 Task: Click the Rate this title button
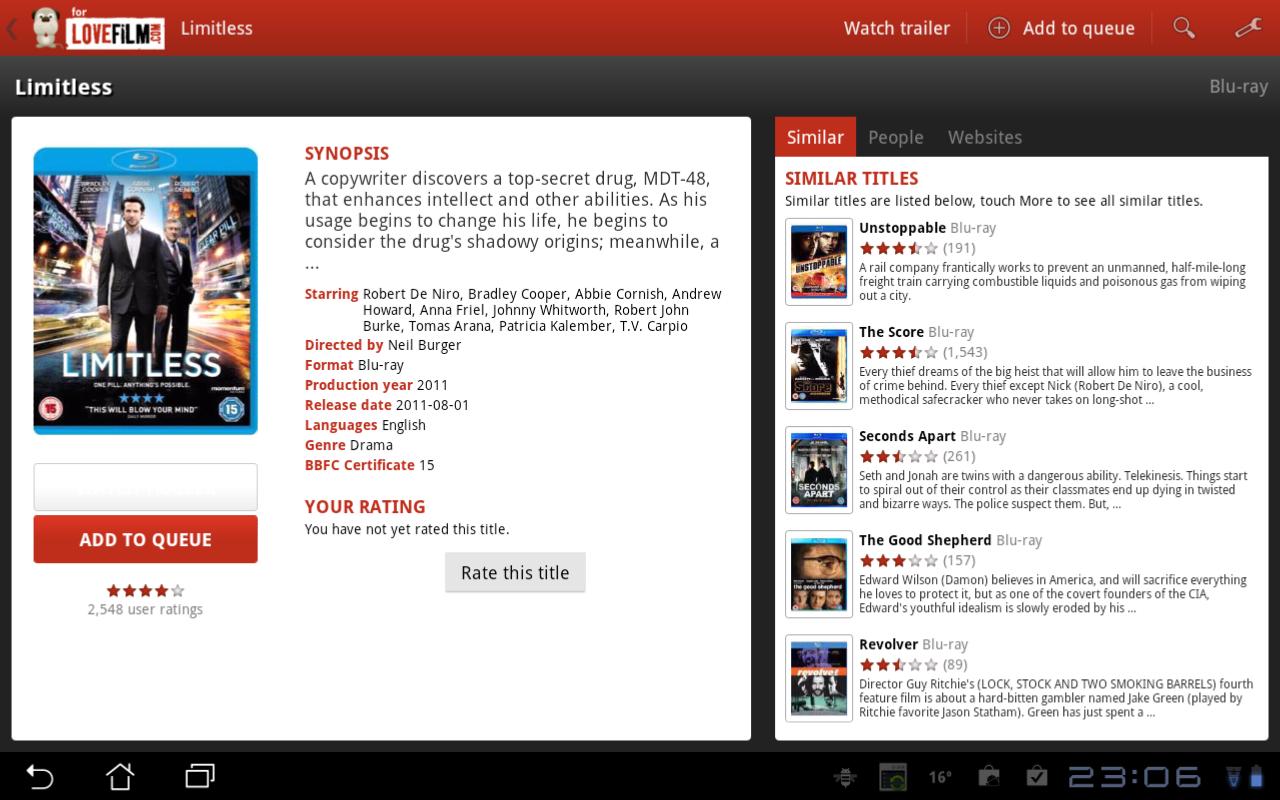(x=515, y=573)
